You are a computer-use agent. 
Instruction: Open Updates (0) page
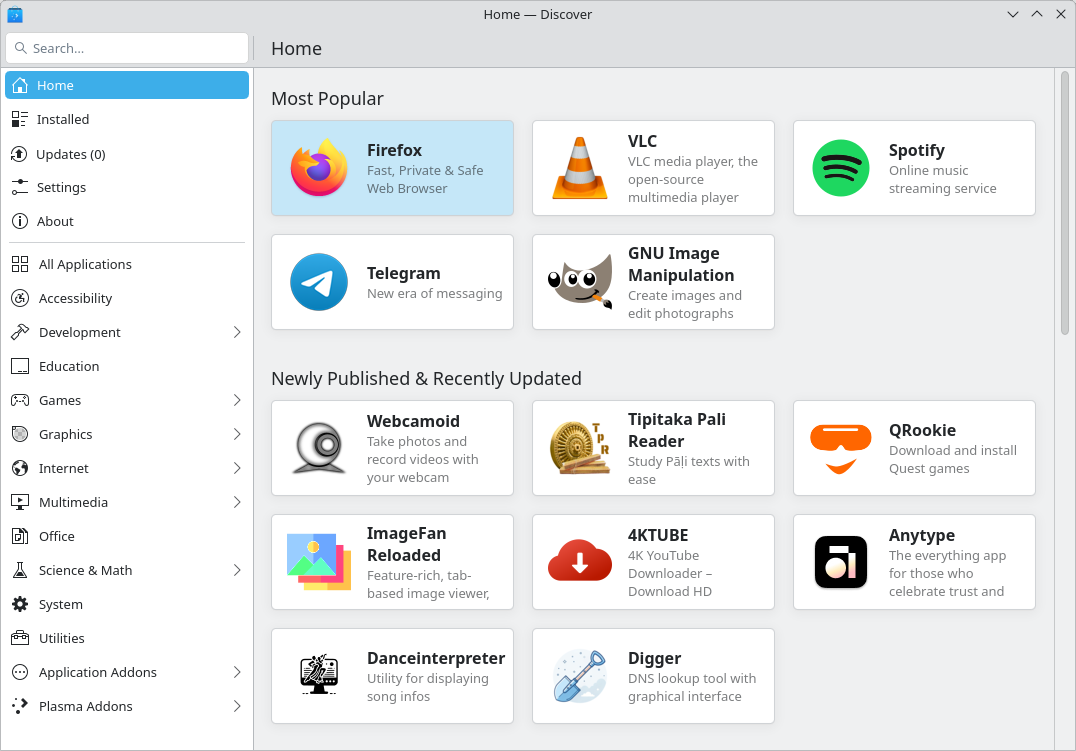127,154
